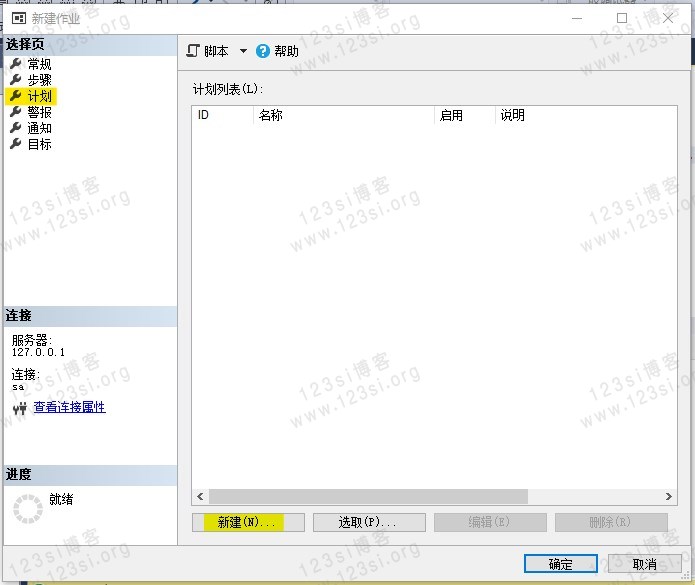Confirm with the 确定 button
The width and height of the screenshot is (695, 585).
click(x=561, y=564)
